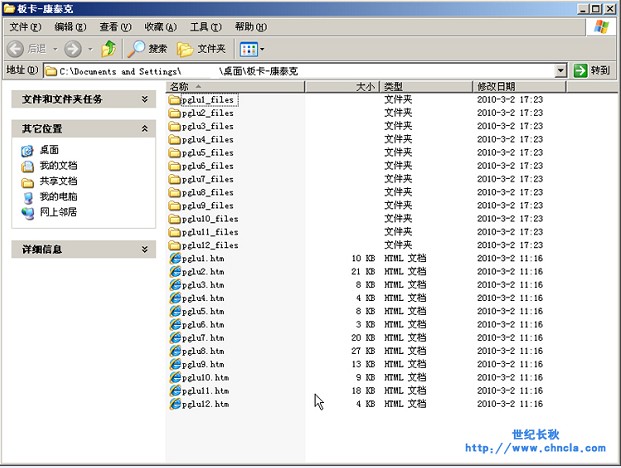Image resolution: width=621 pixels, height=468 pixels.
Task: Select the pglu1_files folder icon
Action: click(x=174, y=100)
